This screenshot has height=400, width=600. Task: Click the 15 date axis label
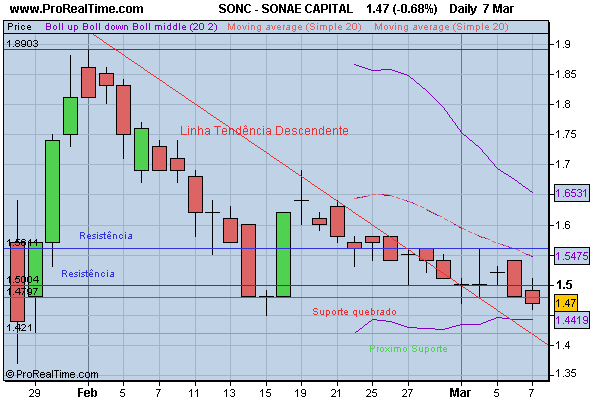[265, 393]
